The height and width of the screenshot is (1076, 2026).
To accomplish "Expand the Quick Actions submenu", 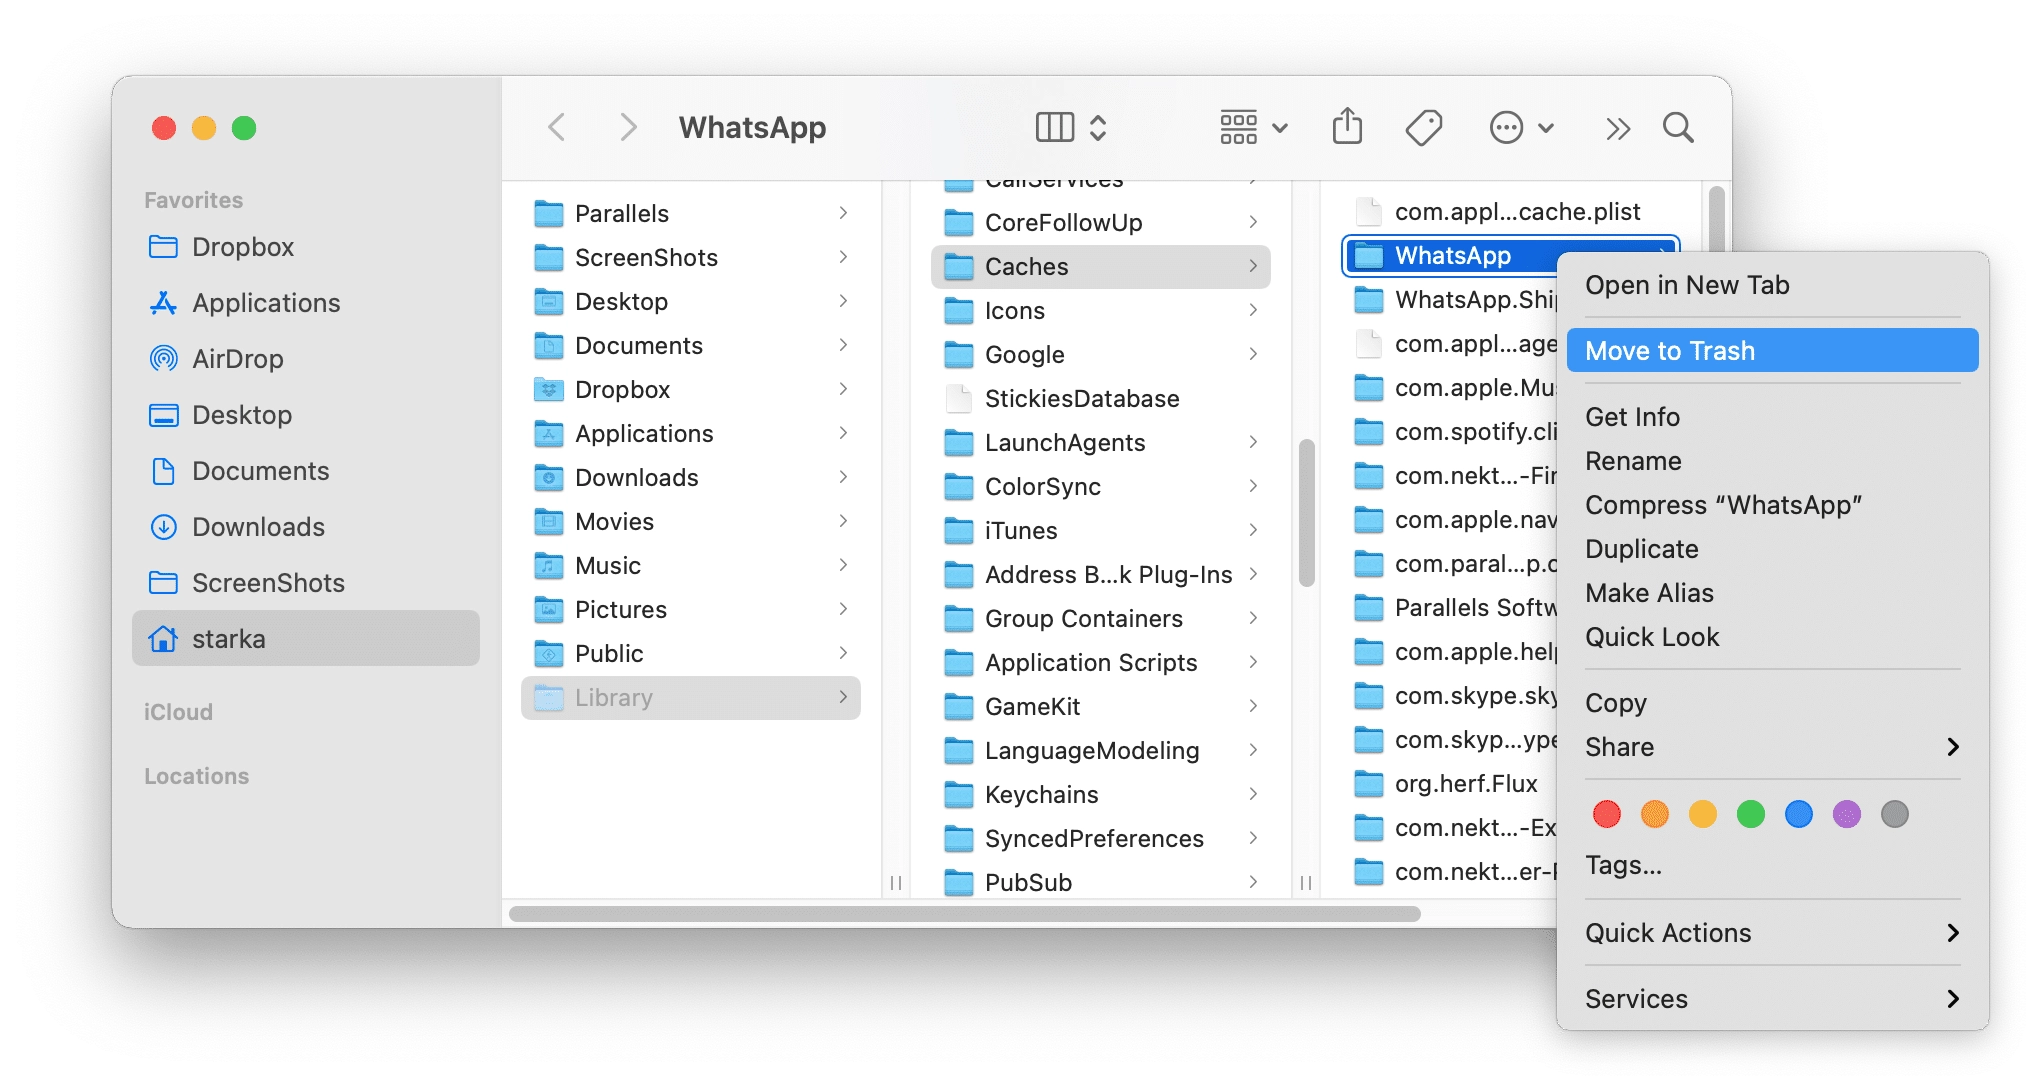I will (x=1772, y=933).
